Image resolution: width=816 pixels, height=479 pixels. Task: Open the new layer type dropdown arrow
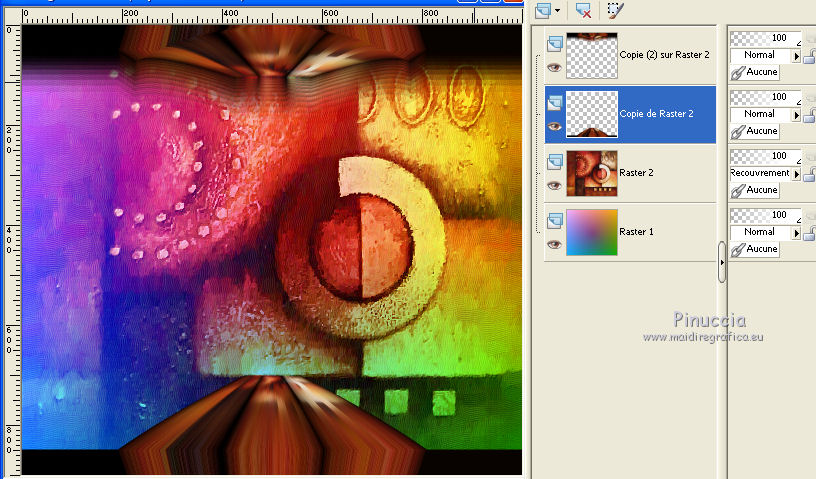click(557, 10)
